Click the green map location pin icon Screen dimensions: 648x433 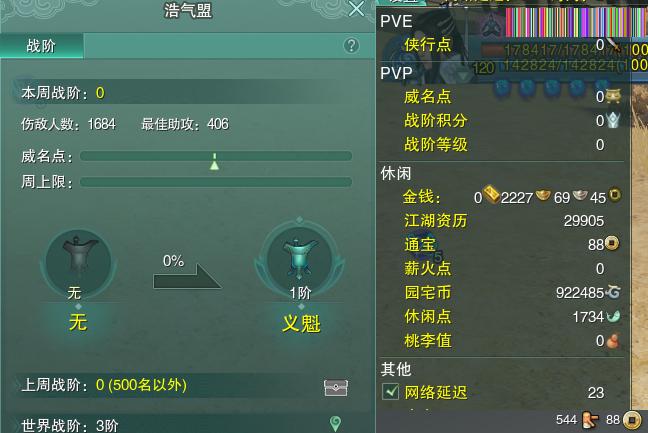click(336, 424)
